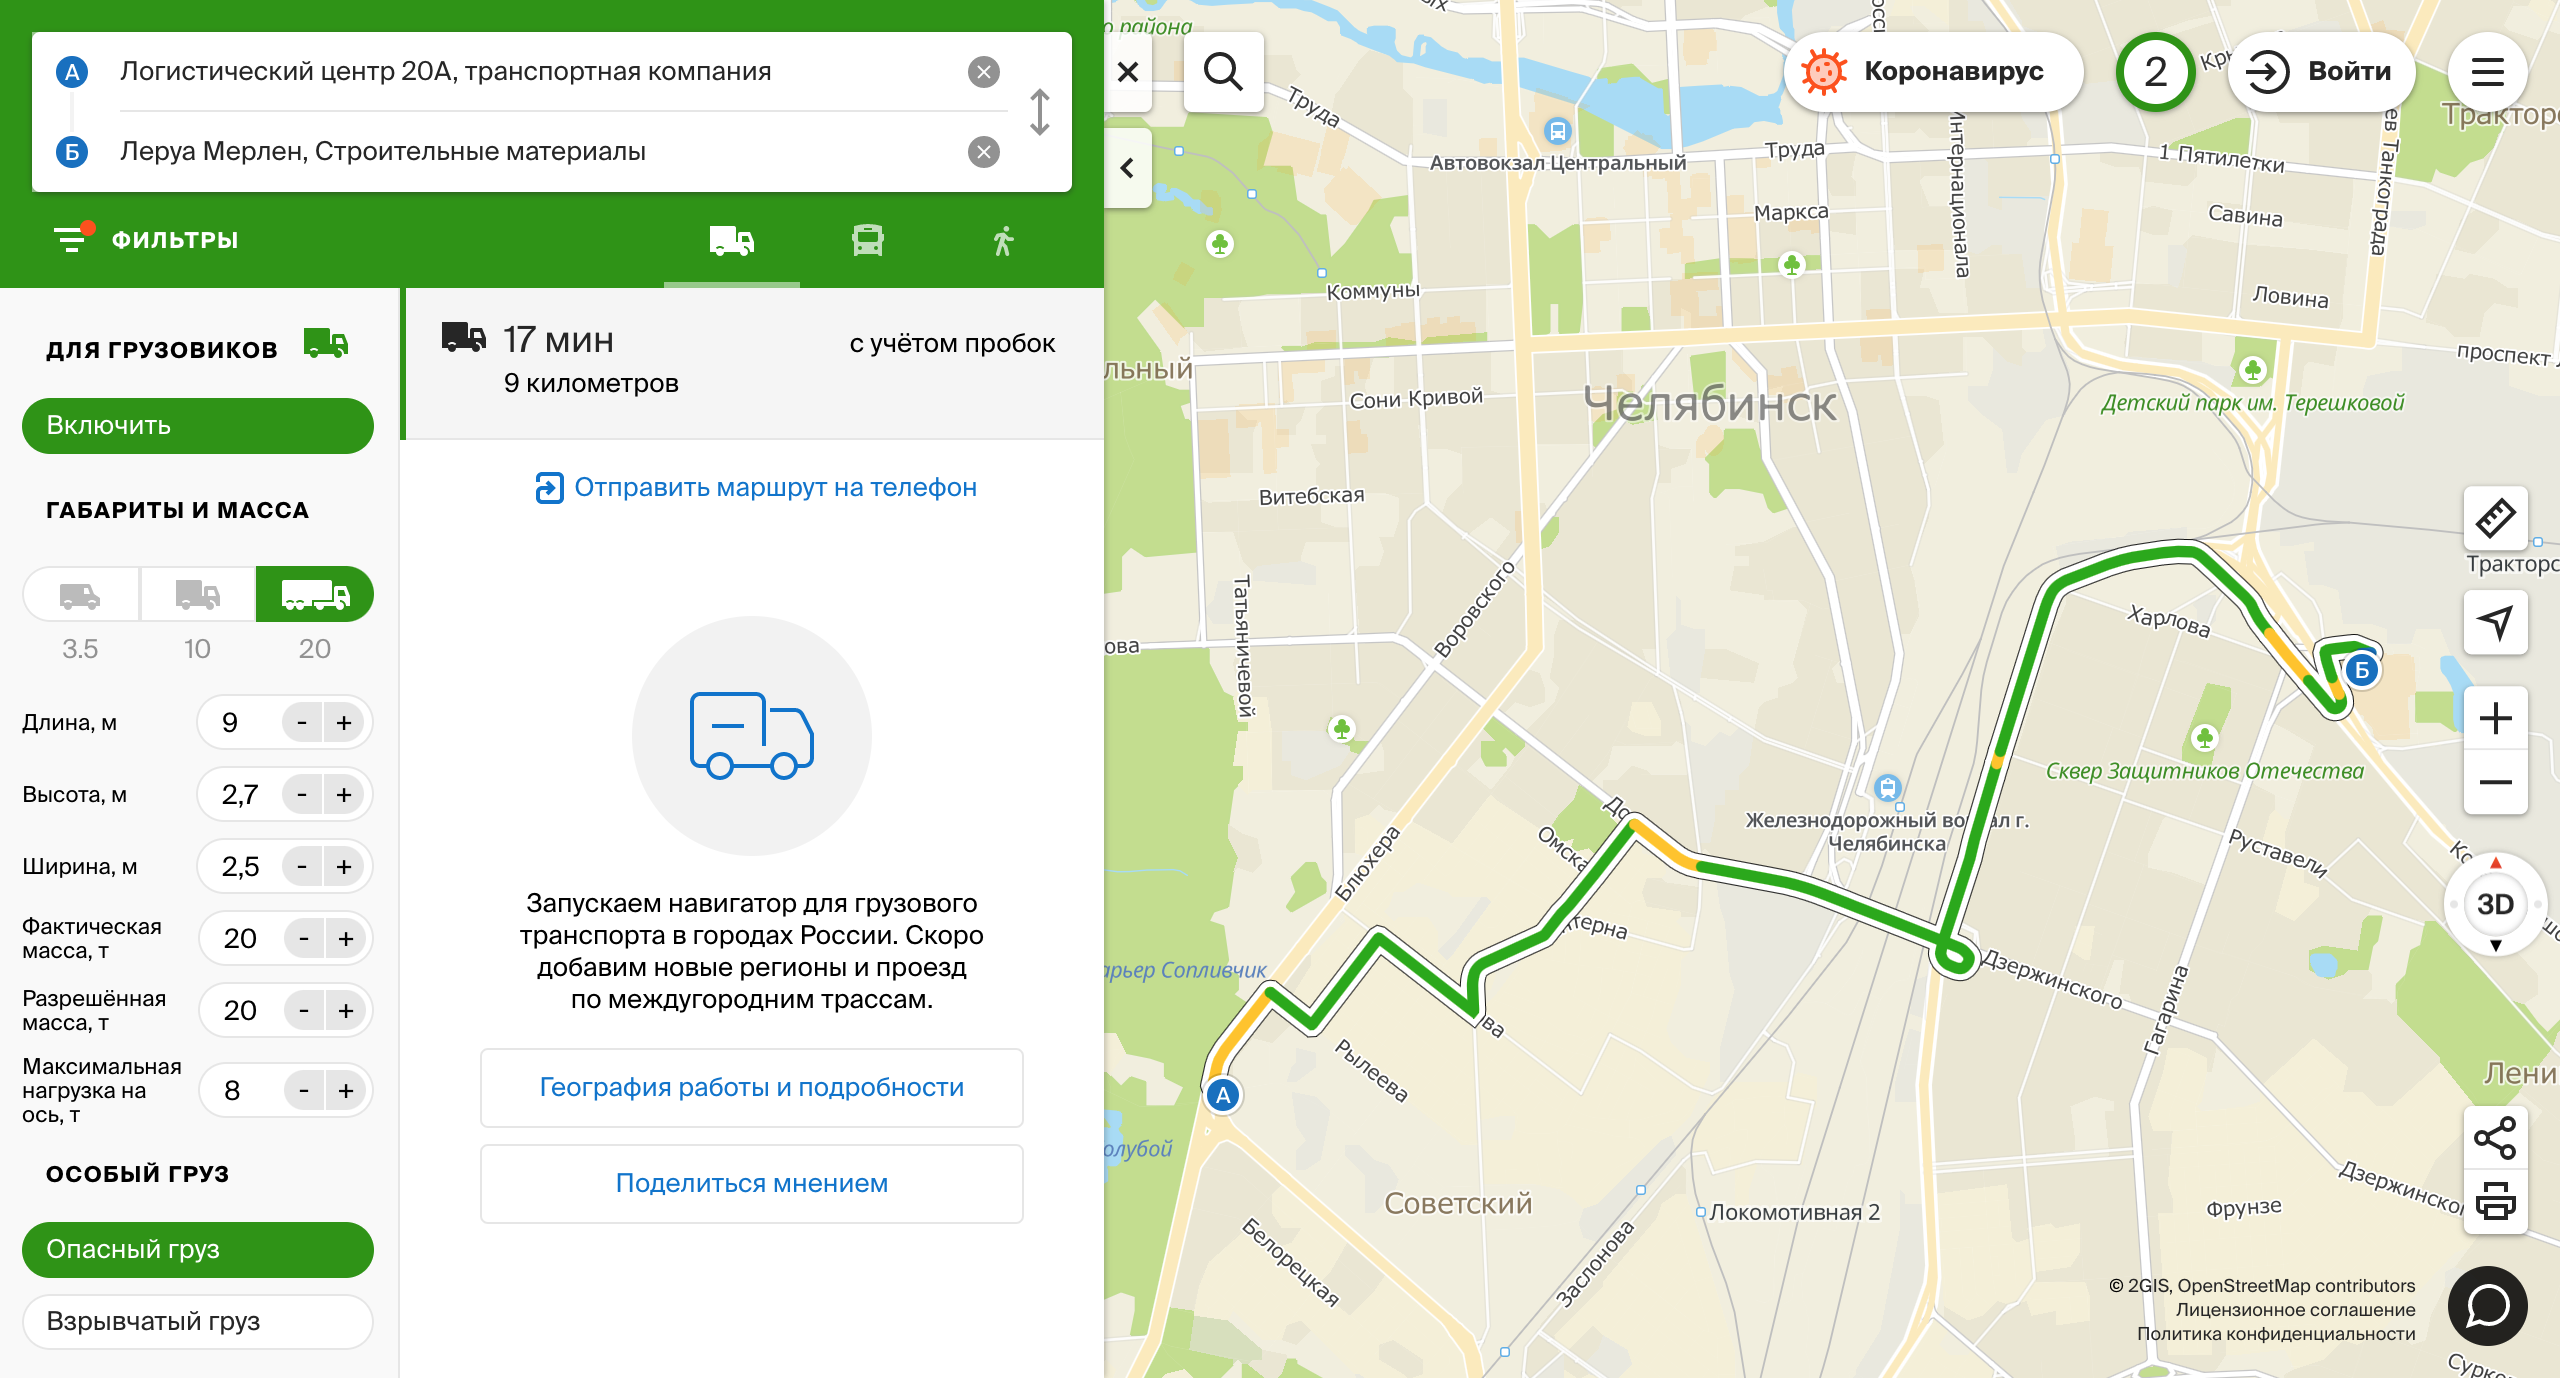
Task: Click Включить for truck mode
Action: click(x=198, y=426)
